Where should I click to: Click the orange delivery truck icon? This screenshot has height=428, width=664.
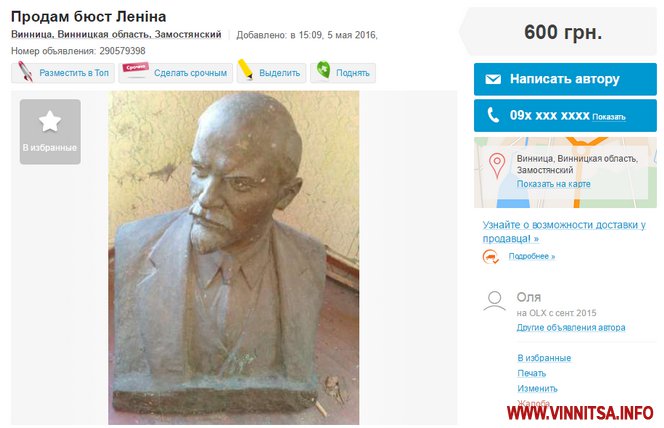[x=491, y=257]
